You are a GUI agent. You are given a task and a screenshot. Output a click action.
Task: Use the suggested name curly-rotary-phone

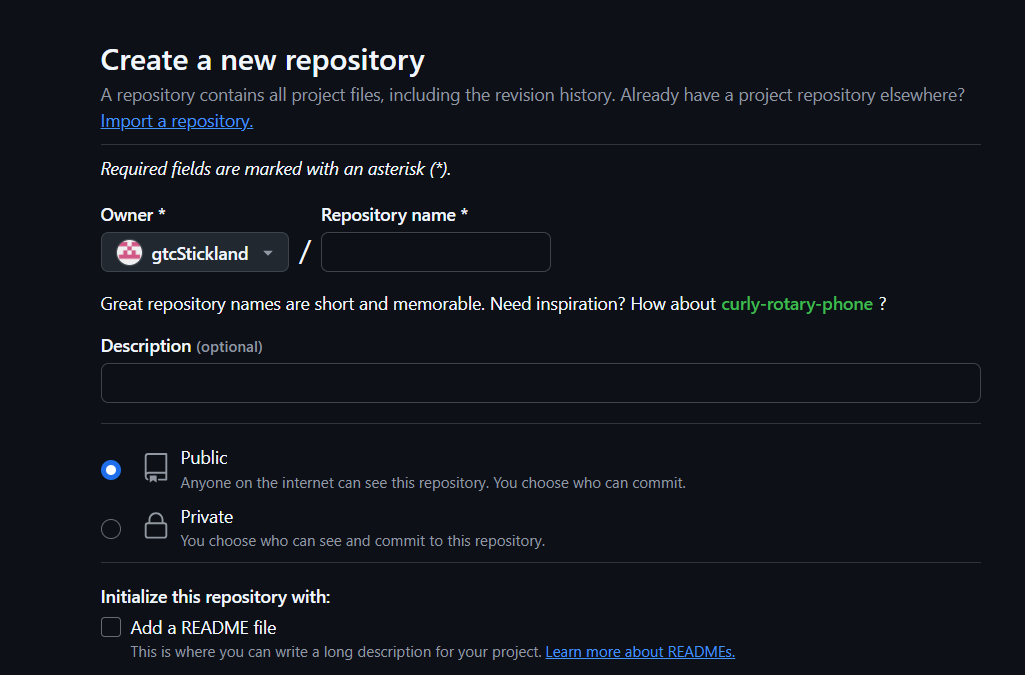797,304
